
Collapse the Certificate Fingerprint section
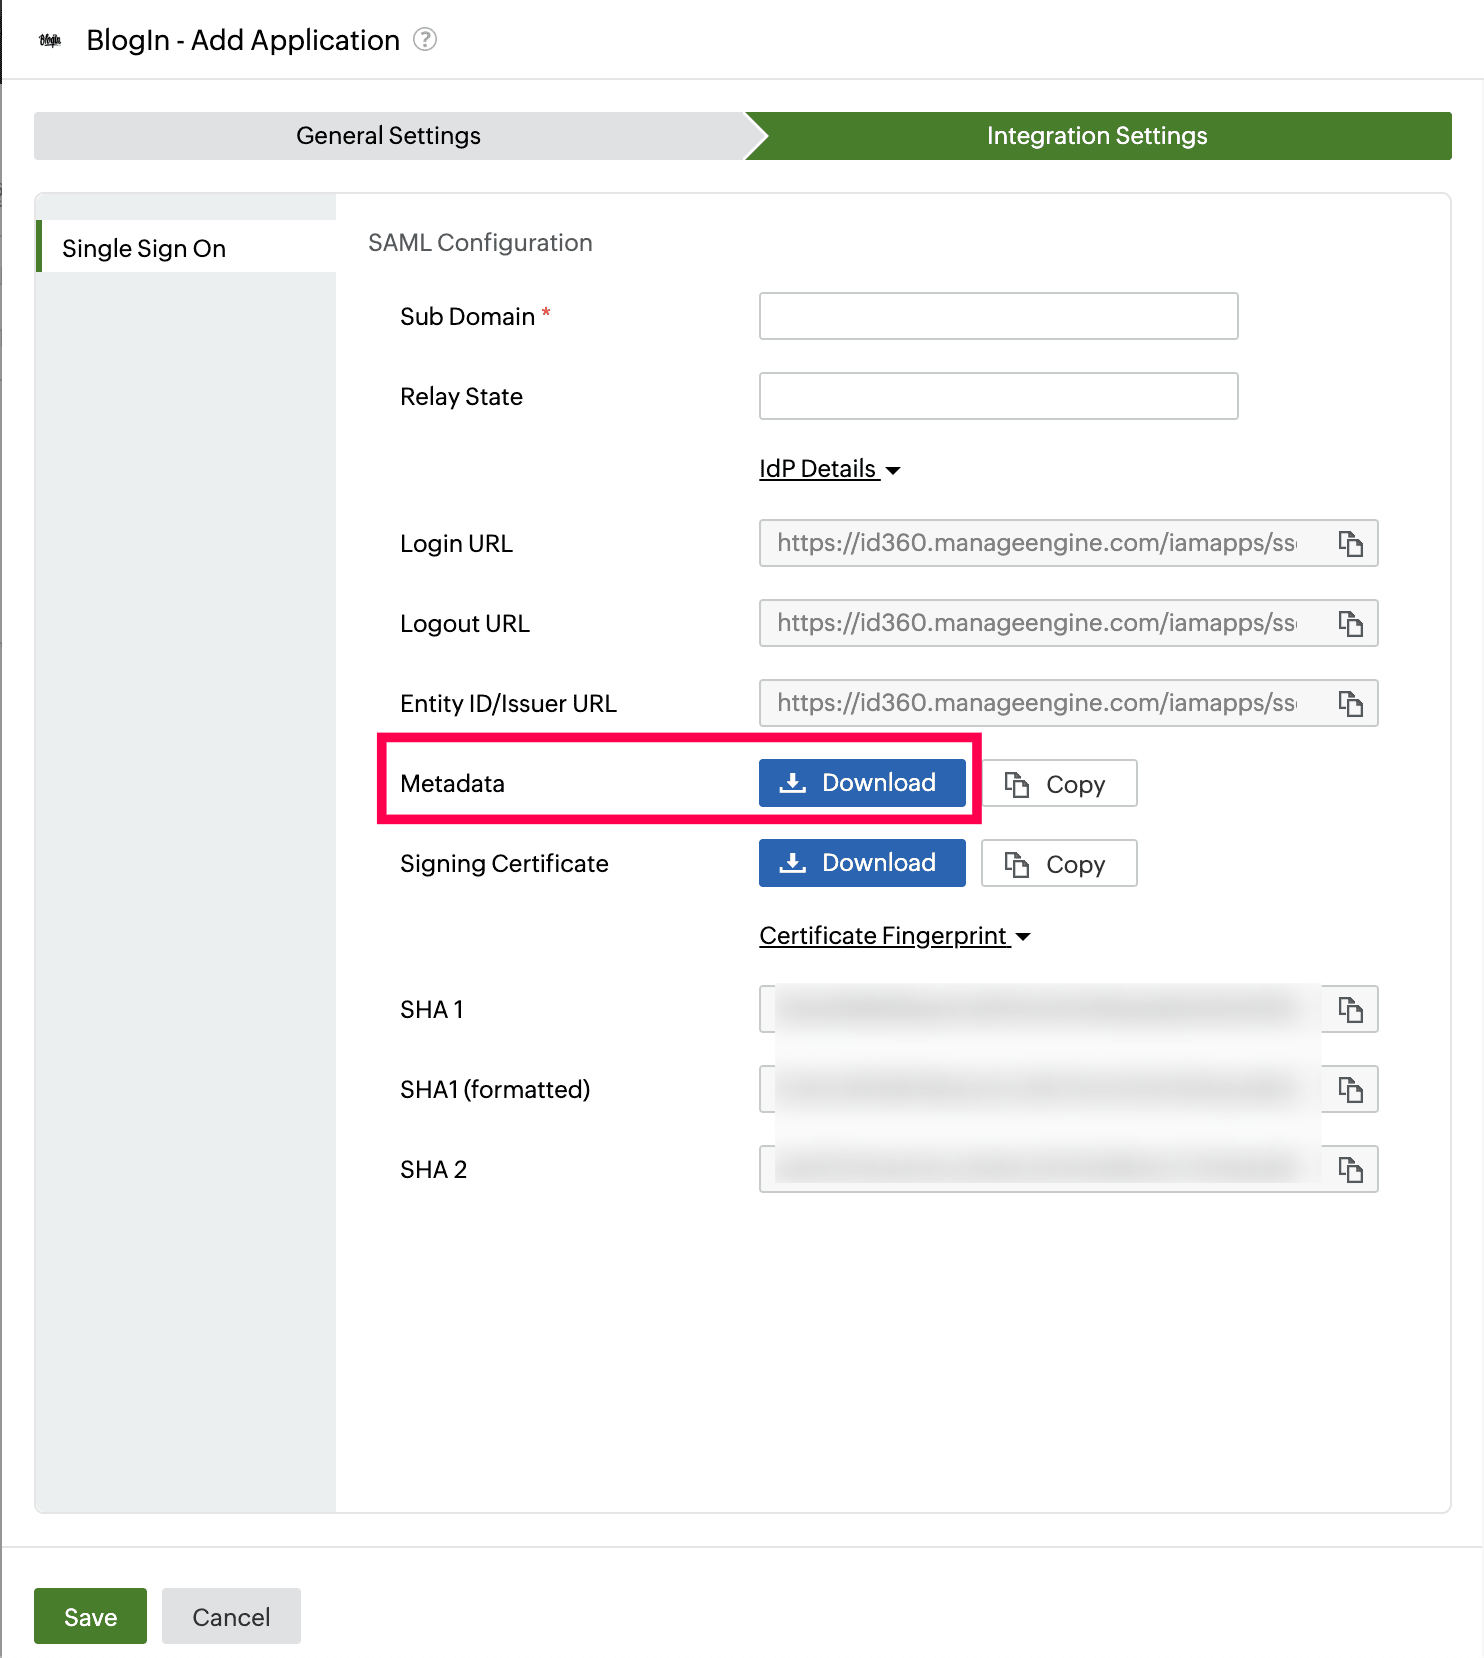[x=895, y=936]
